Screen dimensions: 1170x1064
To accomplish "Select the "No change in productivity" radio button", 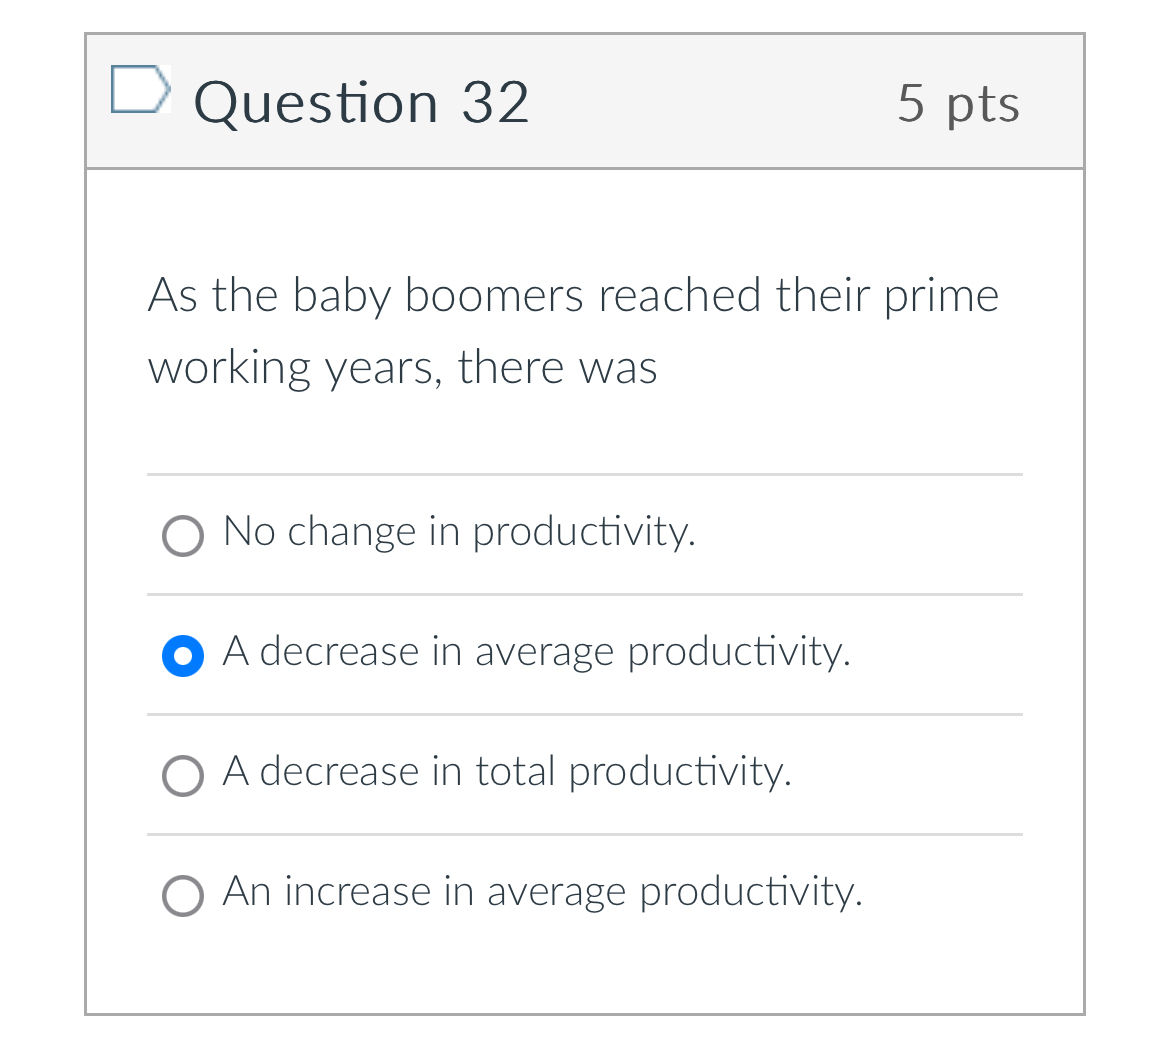I will tap(183, 536).
